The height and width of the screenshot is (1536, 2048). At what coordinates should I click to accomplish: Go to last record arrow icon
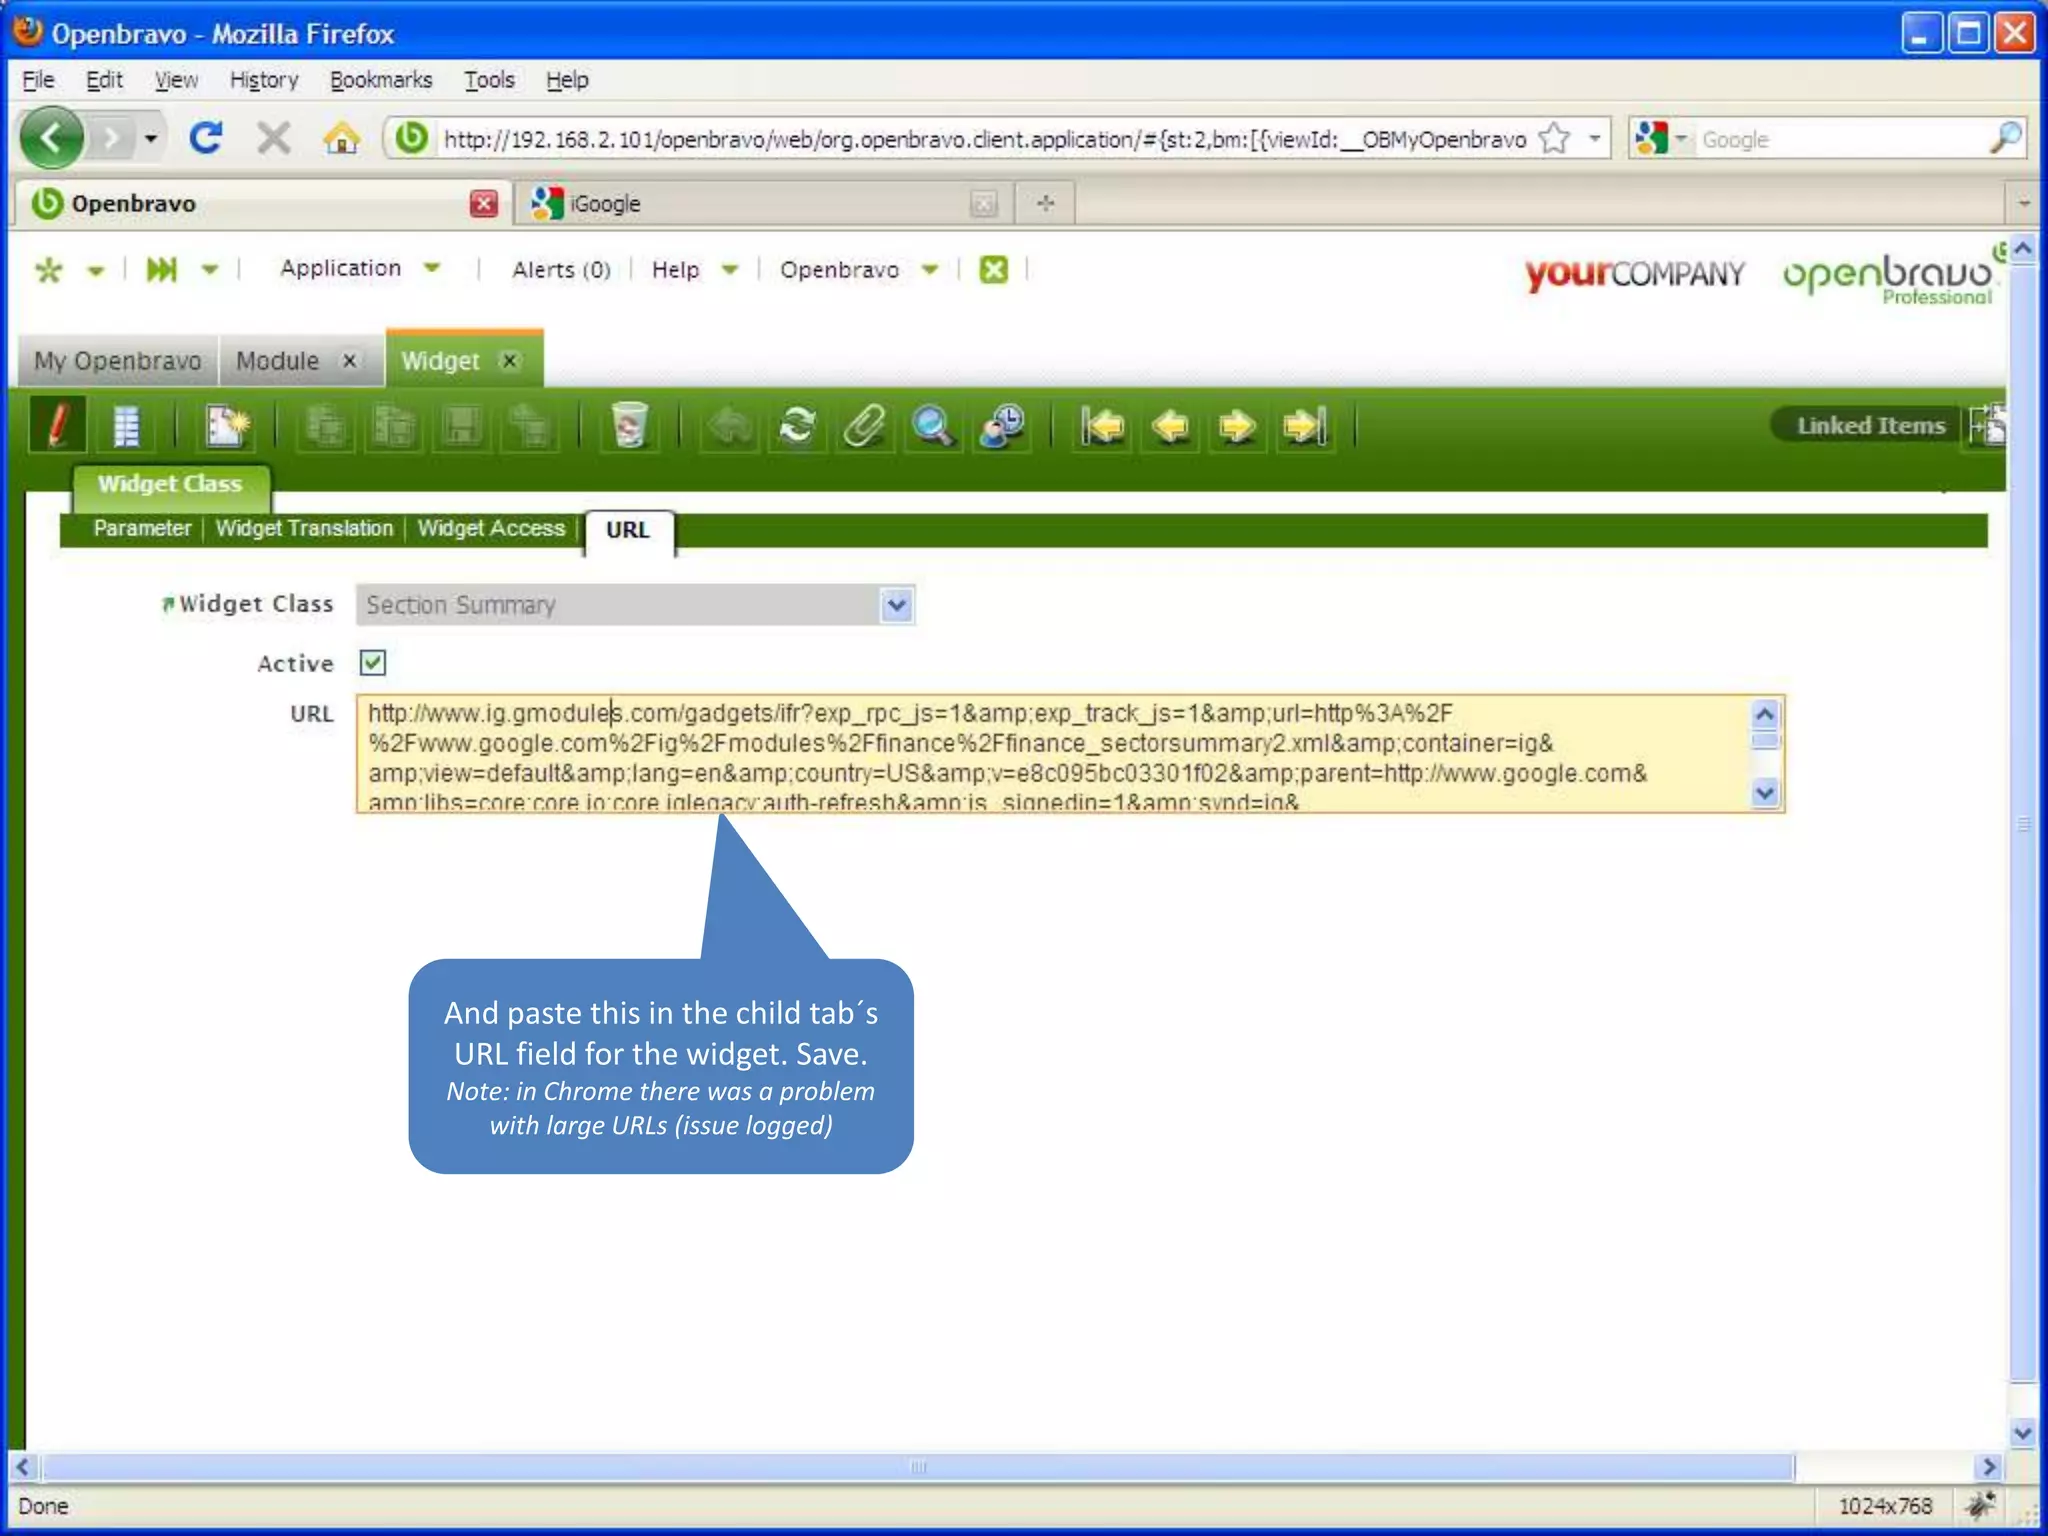1306,426
